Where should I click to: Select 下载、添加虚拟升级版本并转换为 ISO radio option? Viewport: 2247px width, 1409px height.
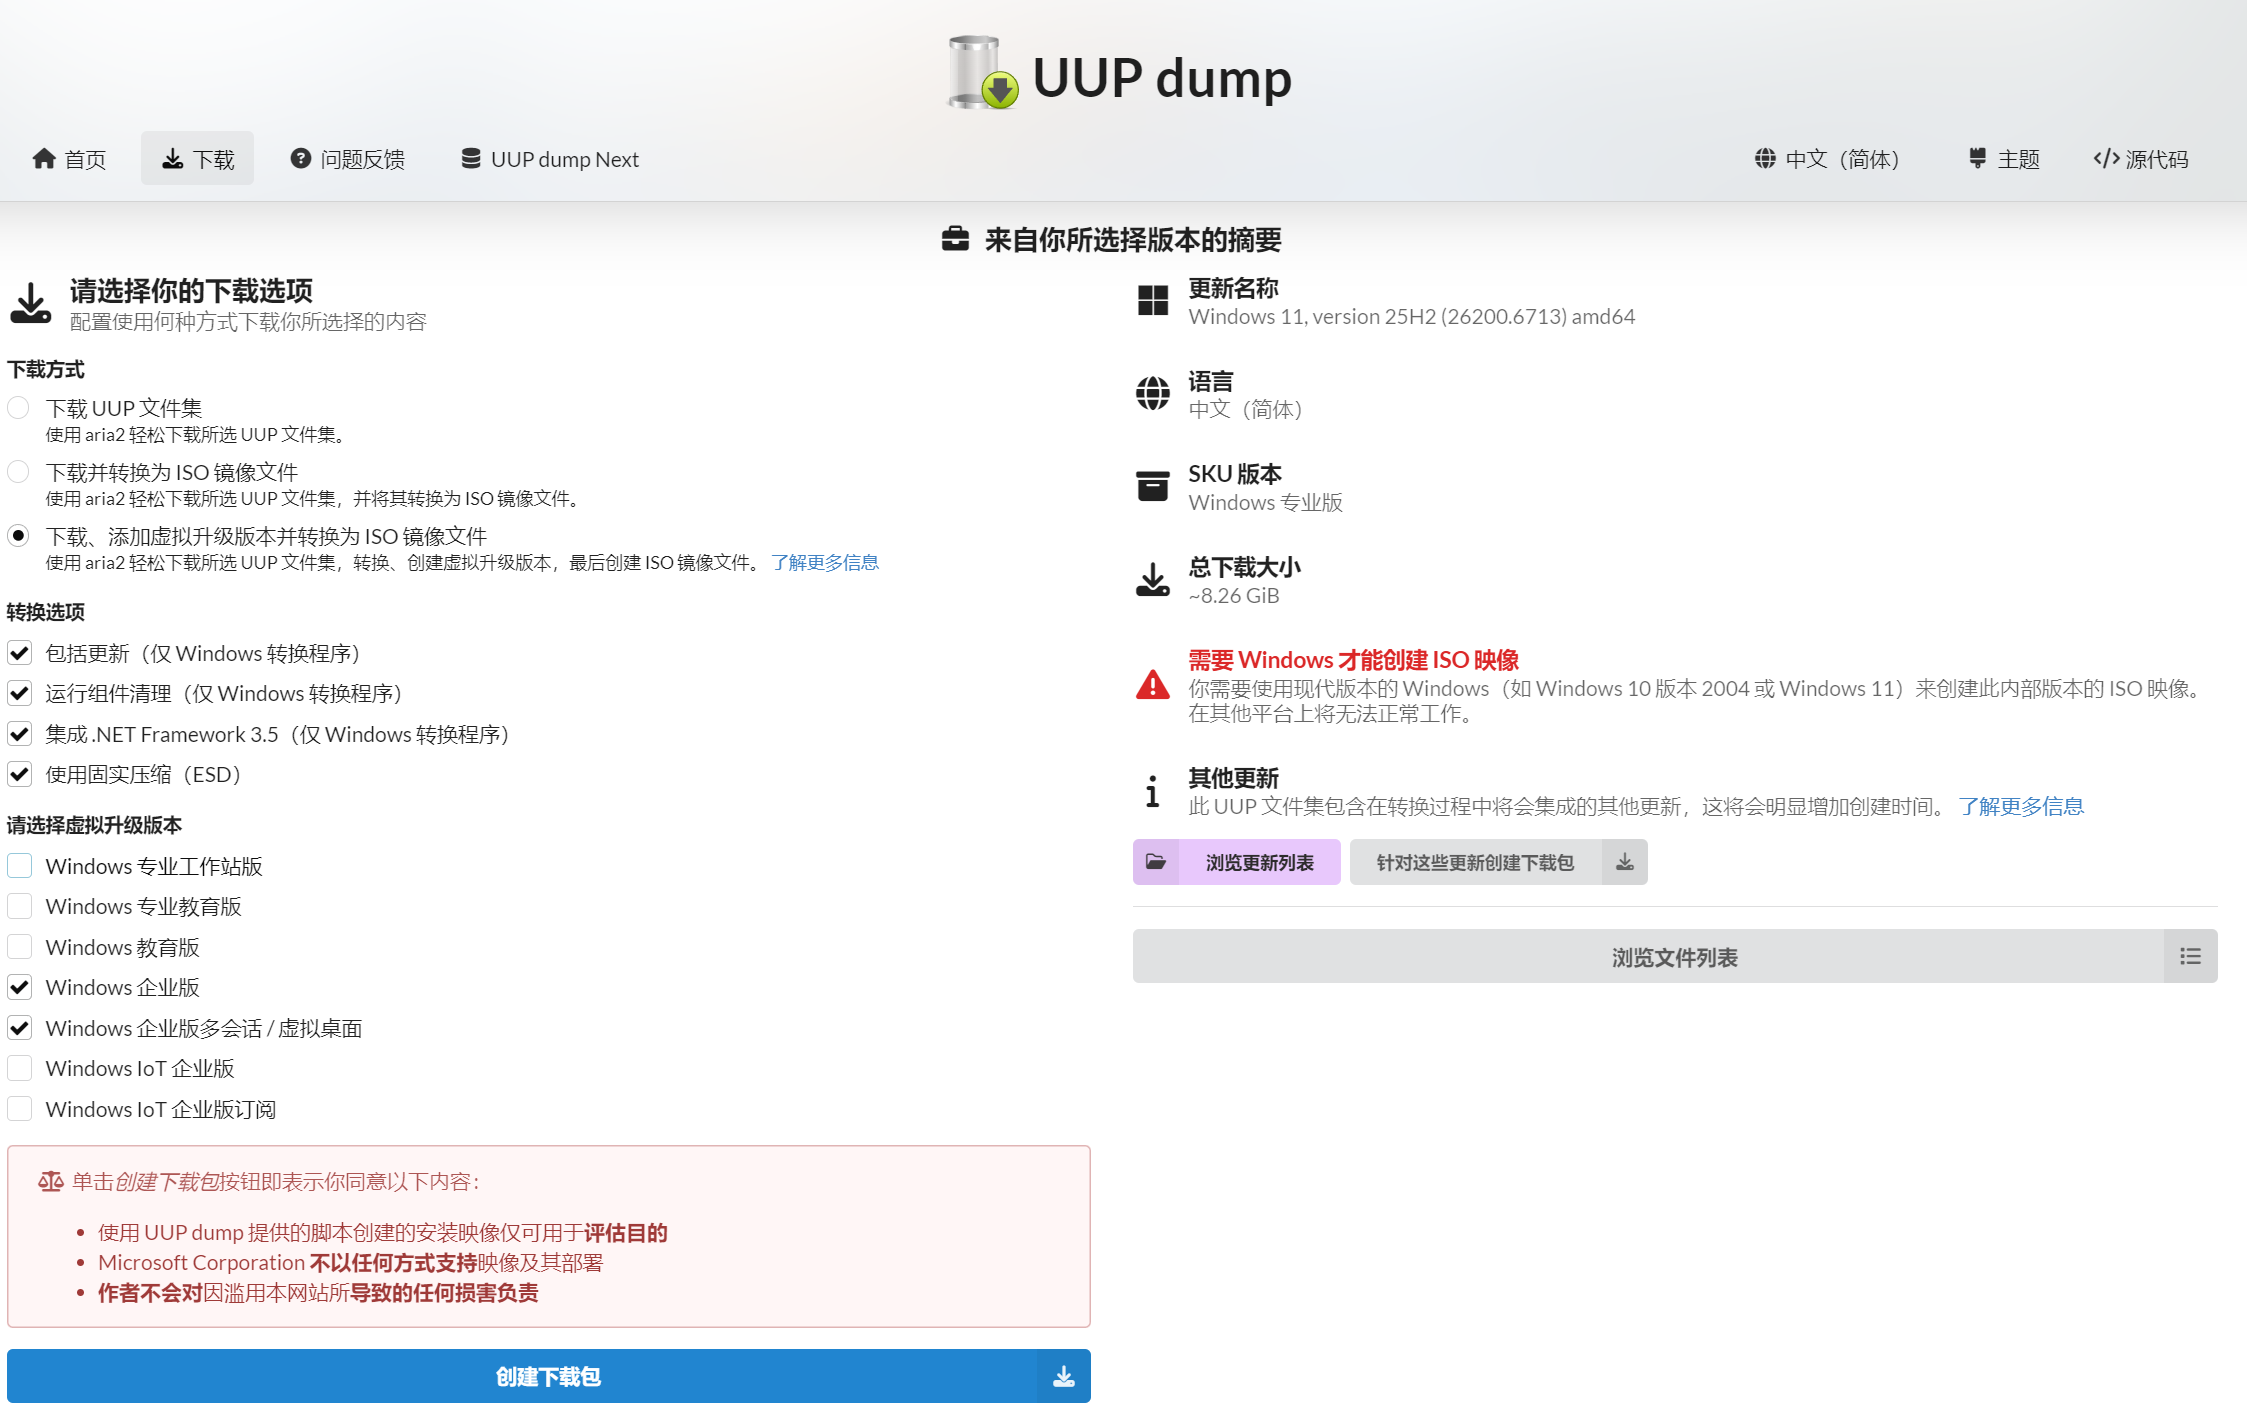[x=18, y=536]
